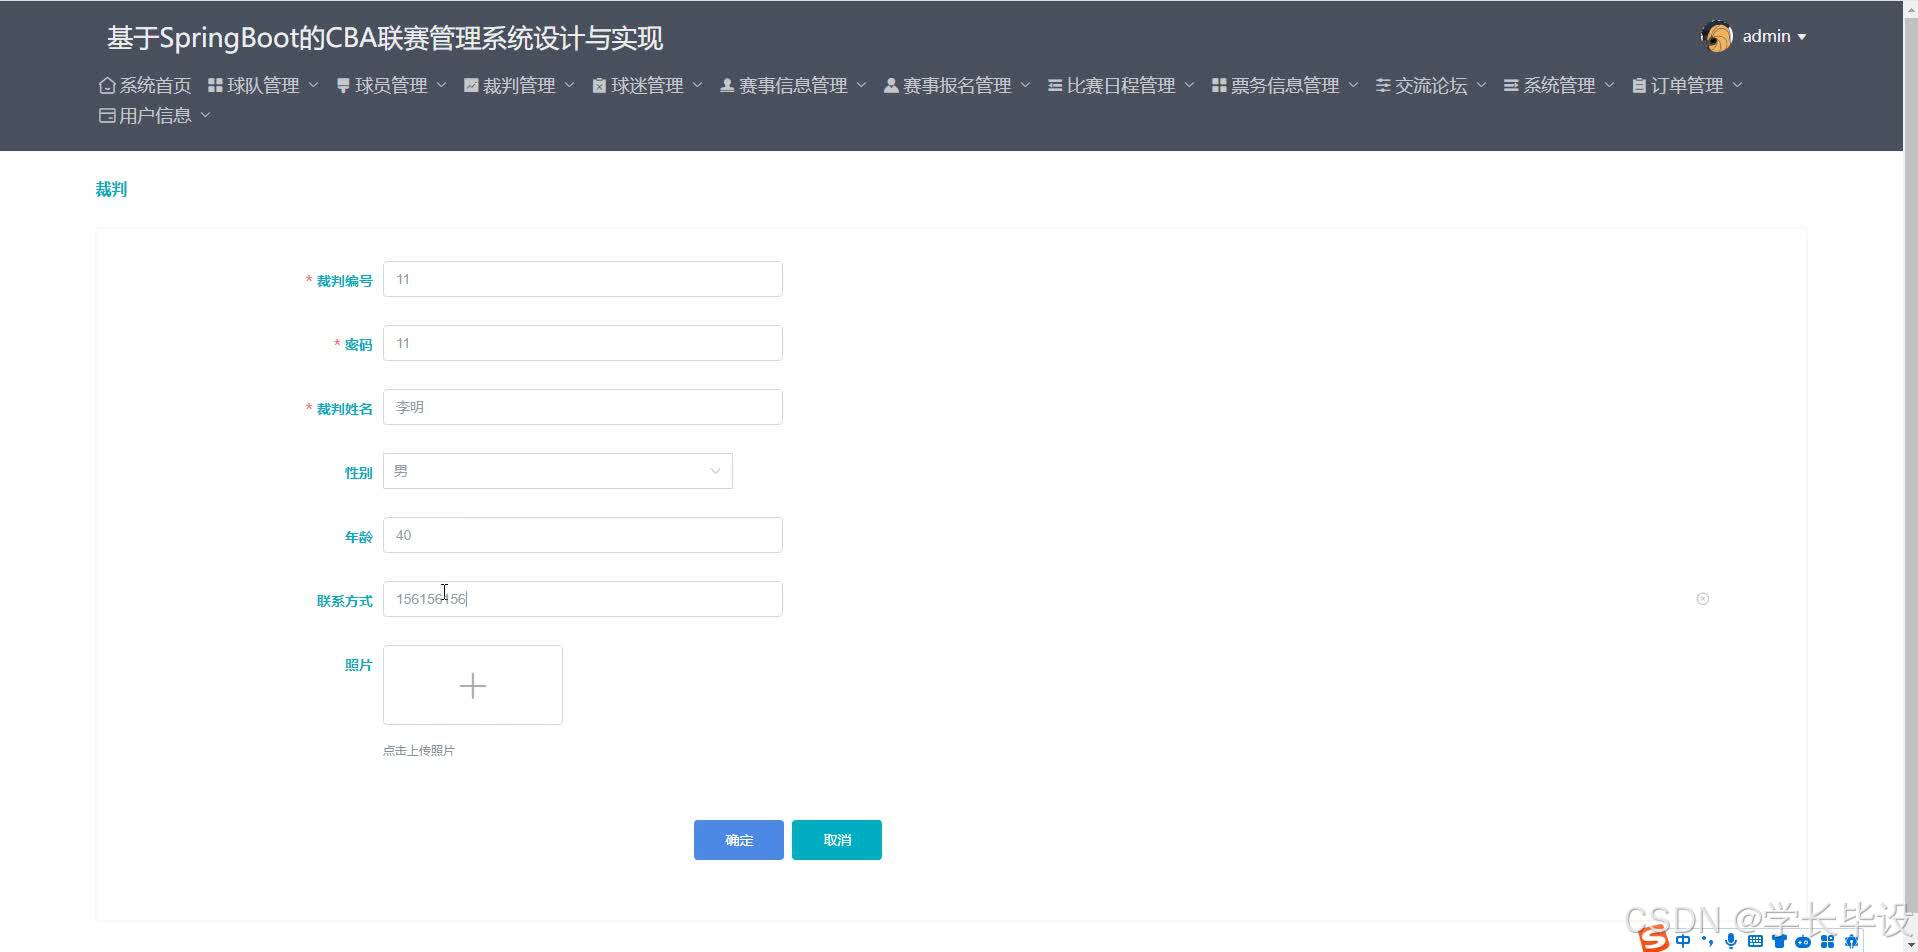The height and width of the screenshot is (952, 1918).
Task: Expand the 球队管理 chevron
Action: click(313, 86)
